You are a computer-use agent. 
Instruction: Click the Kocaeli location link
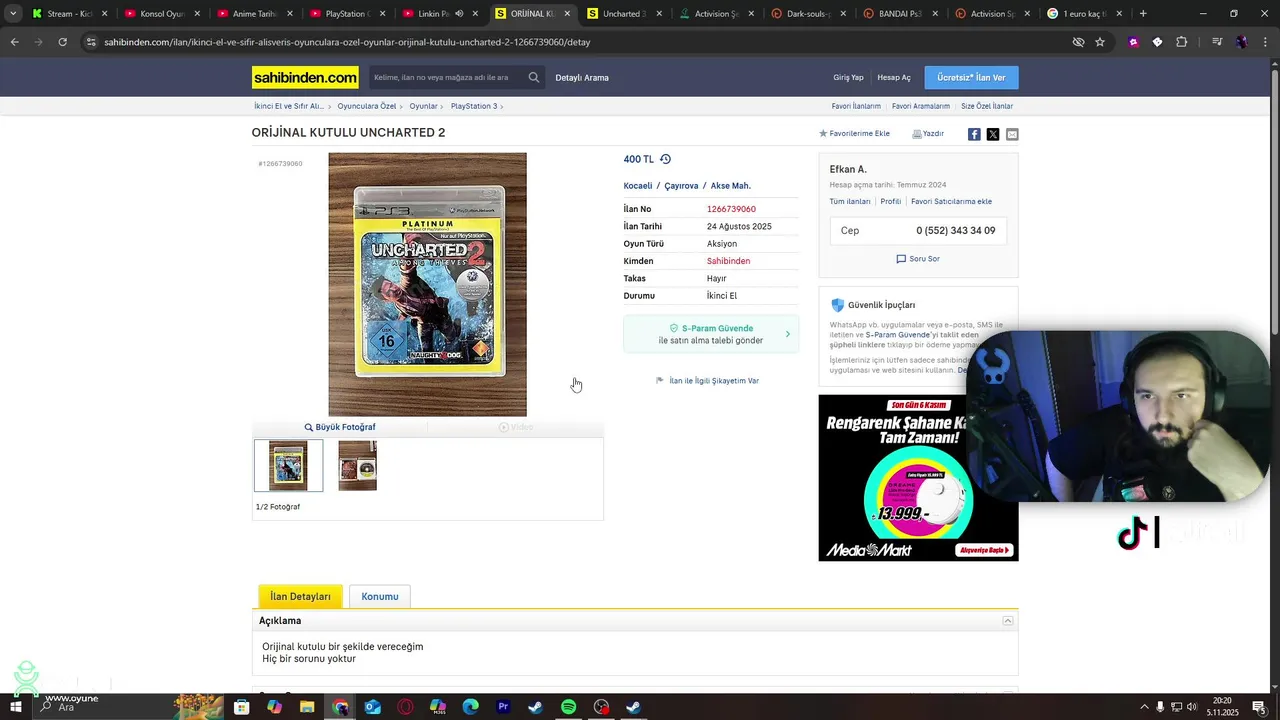[638, 186]
